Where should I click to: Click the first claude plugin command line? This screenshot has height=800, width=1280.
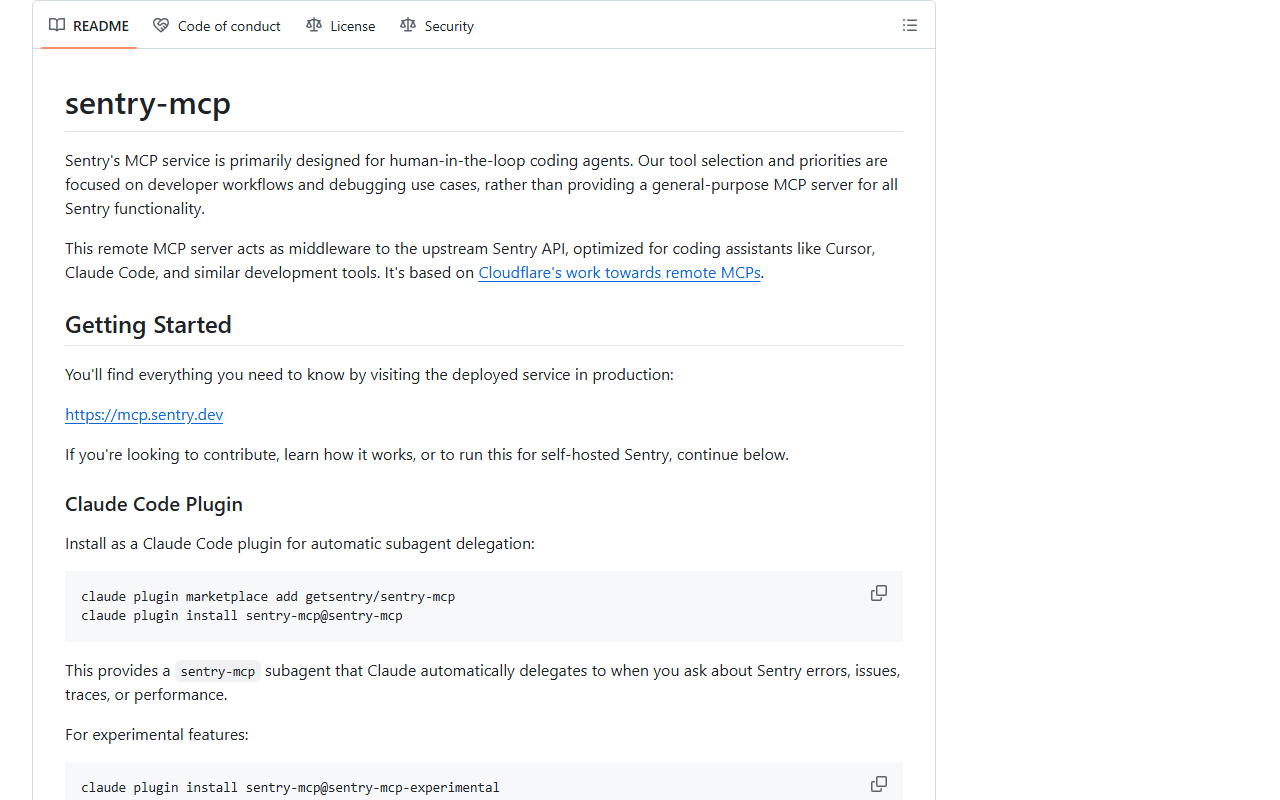point(268,595)
